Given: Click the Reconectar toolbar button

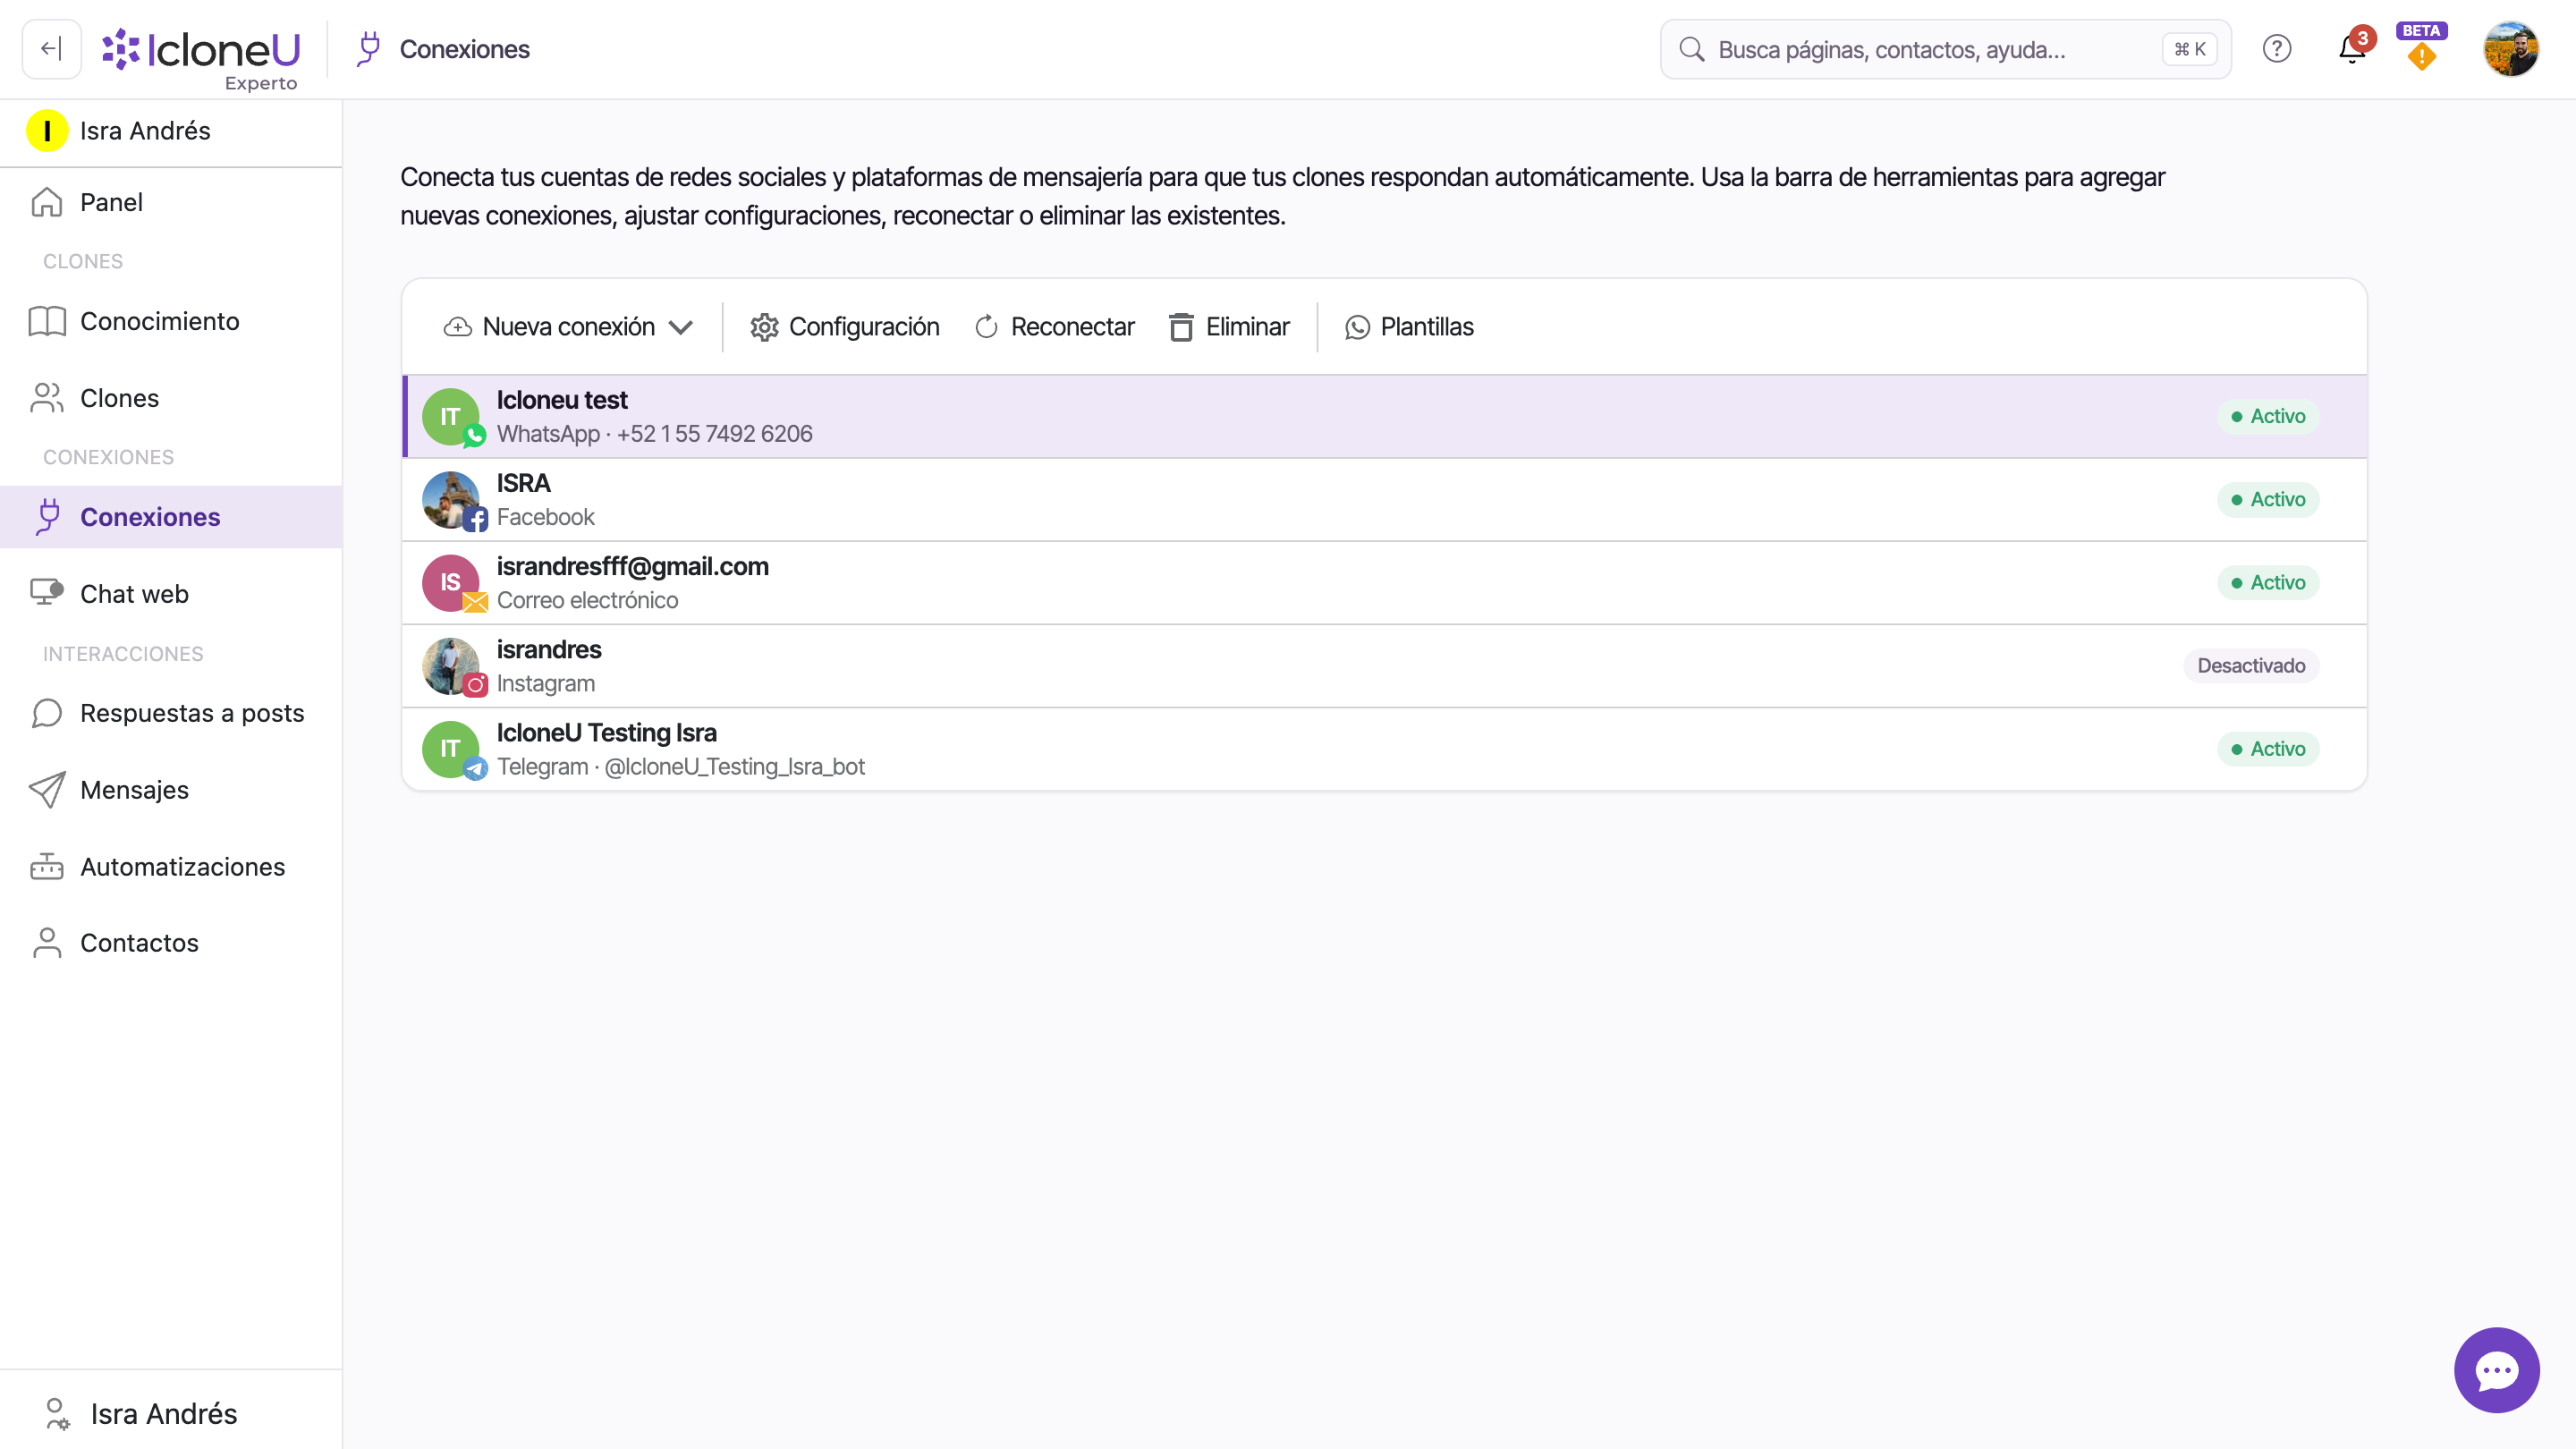Looking at the screenshot, I should [x=1054, y=327].
